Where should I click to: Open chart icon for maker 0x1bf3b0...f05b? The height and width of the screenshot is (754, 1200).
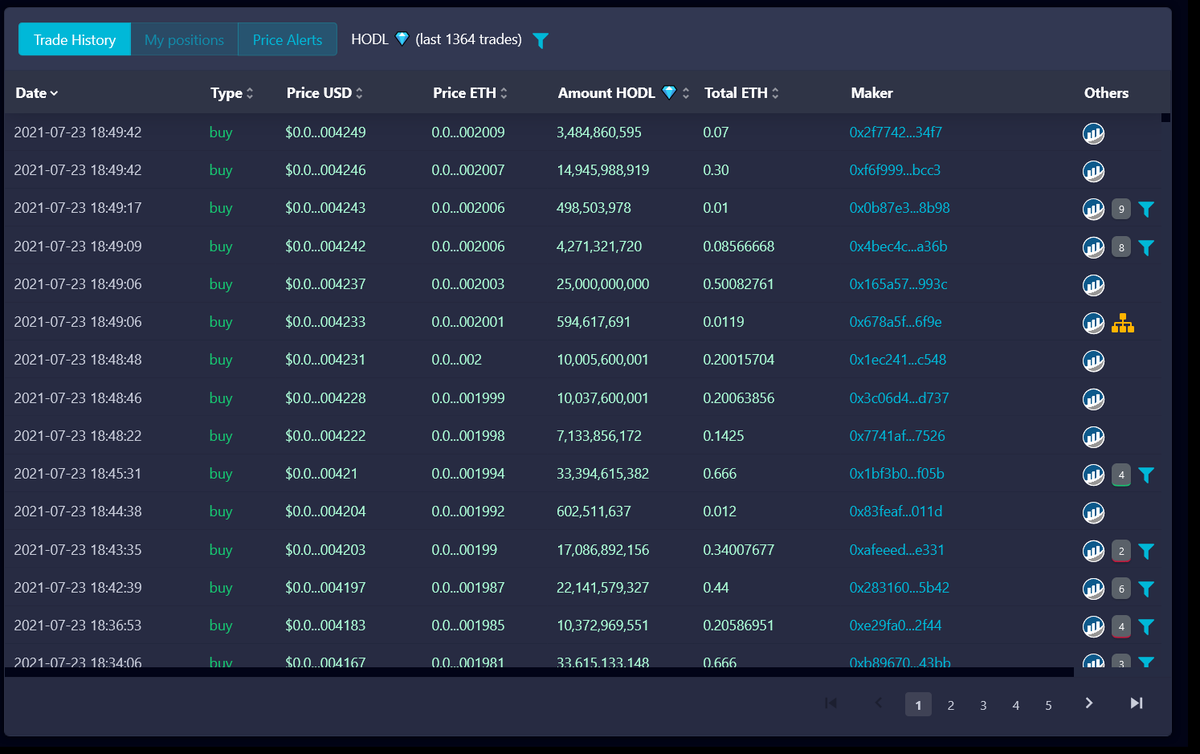click(x=1094, y=475)
